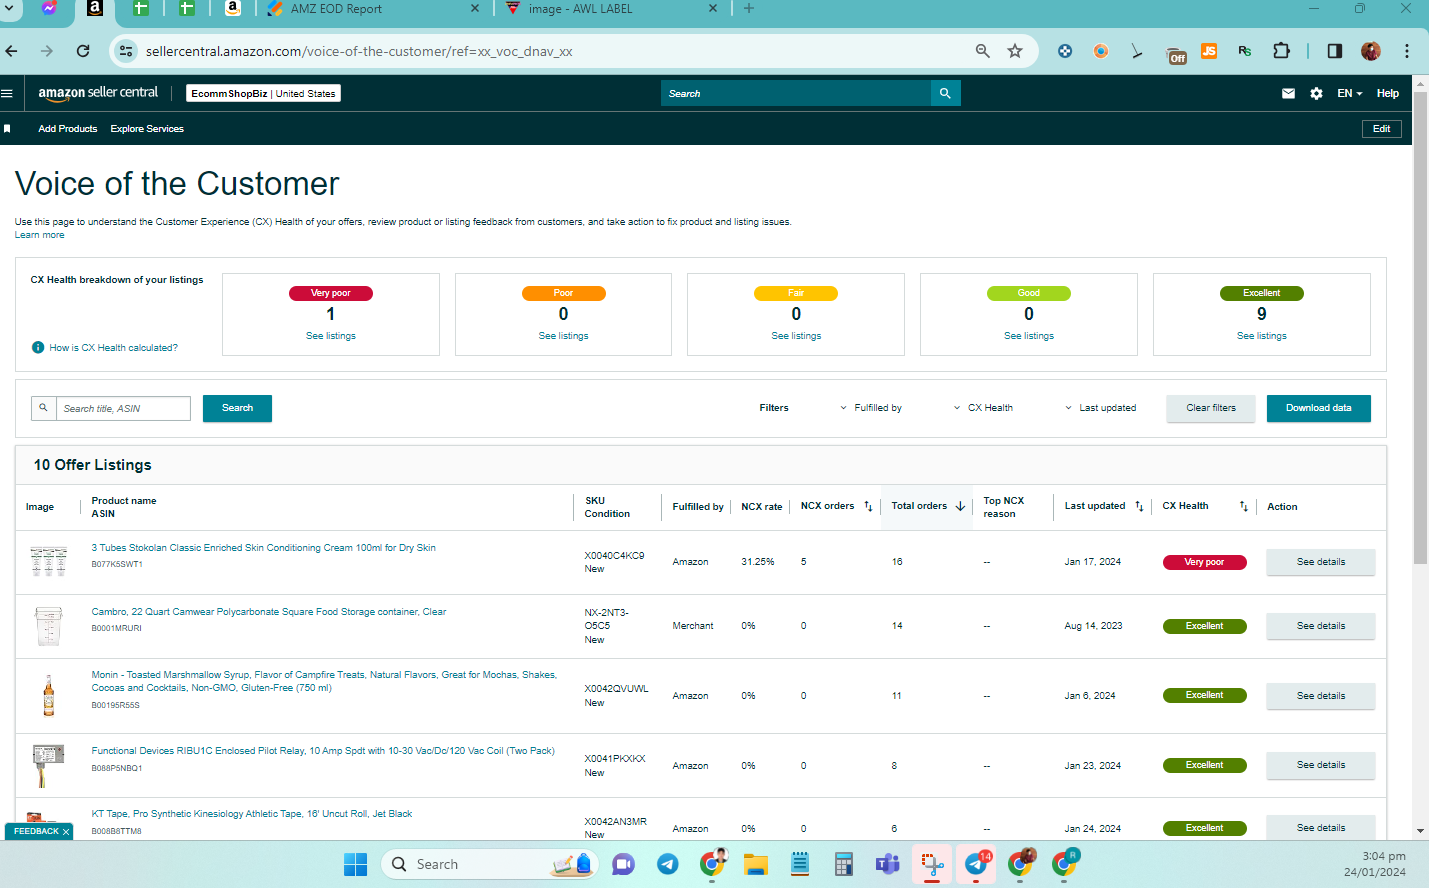
Task: Open File Explorer from the taskbar
Action: tap(755, 864)
